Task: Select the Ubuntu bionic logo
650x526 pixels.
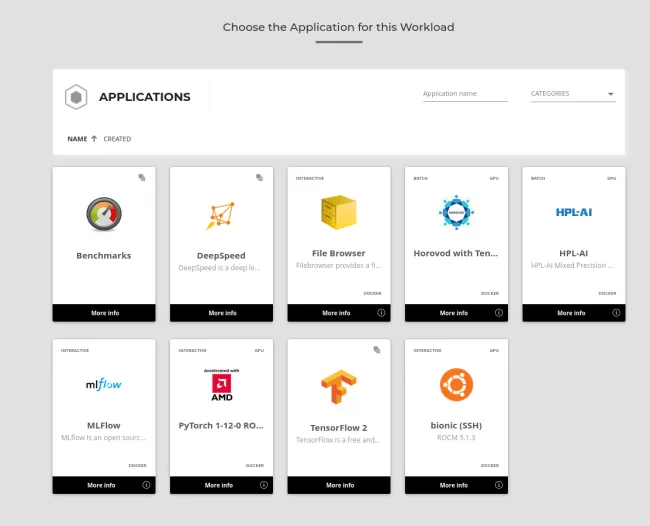Action: click(x=456, y=385)
